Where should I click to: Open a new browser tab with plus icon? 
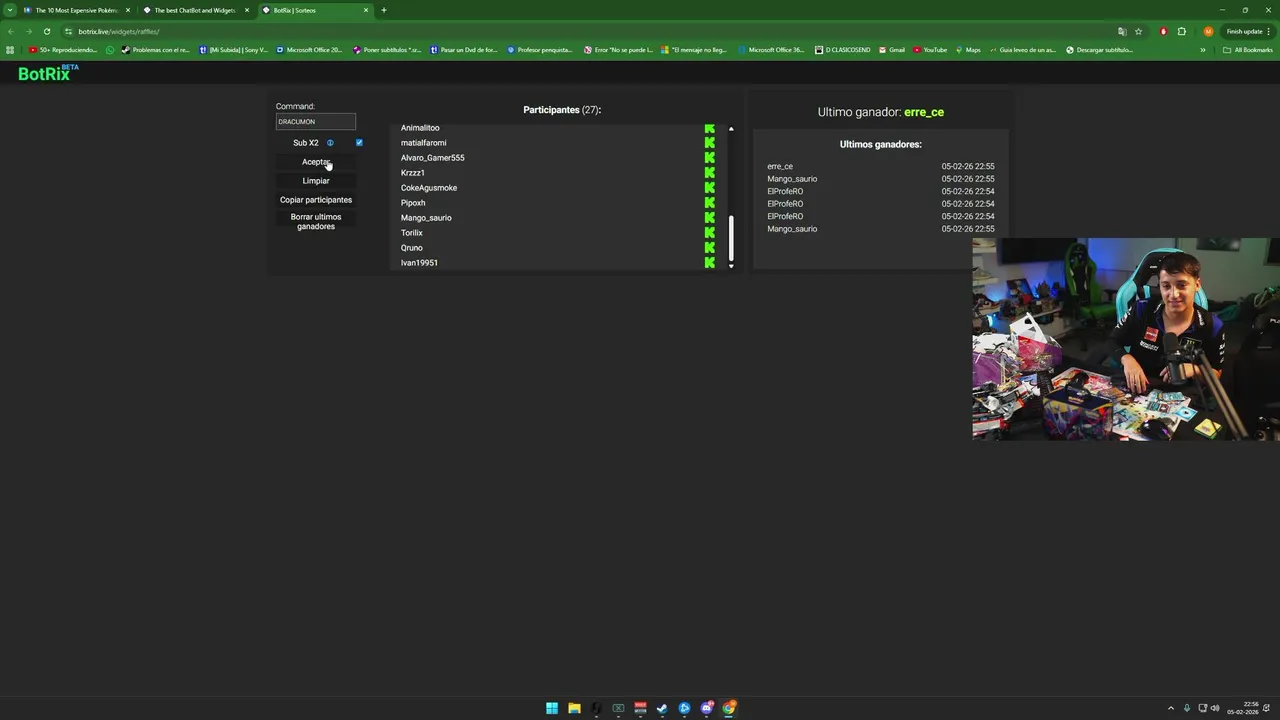[384, 10]
